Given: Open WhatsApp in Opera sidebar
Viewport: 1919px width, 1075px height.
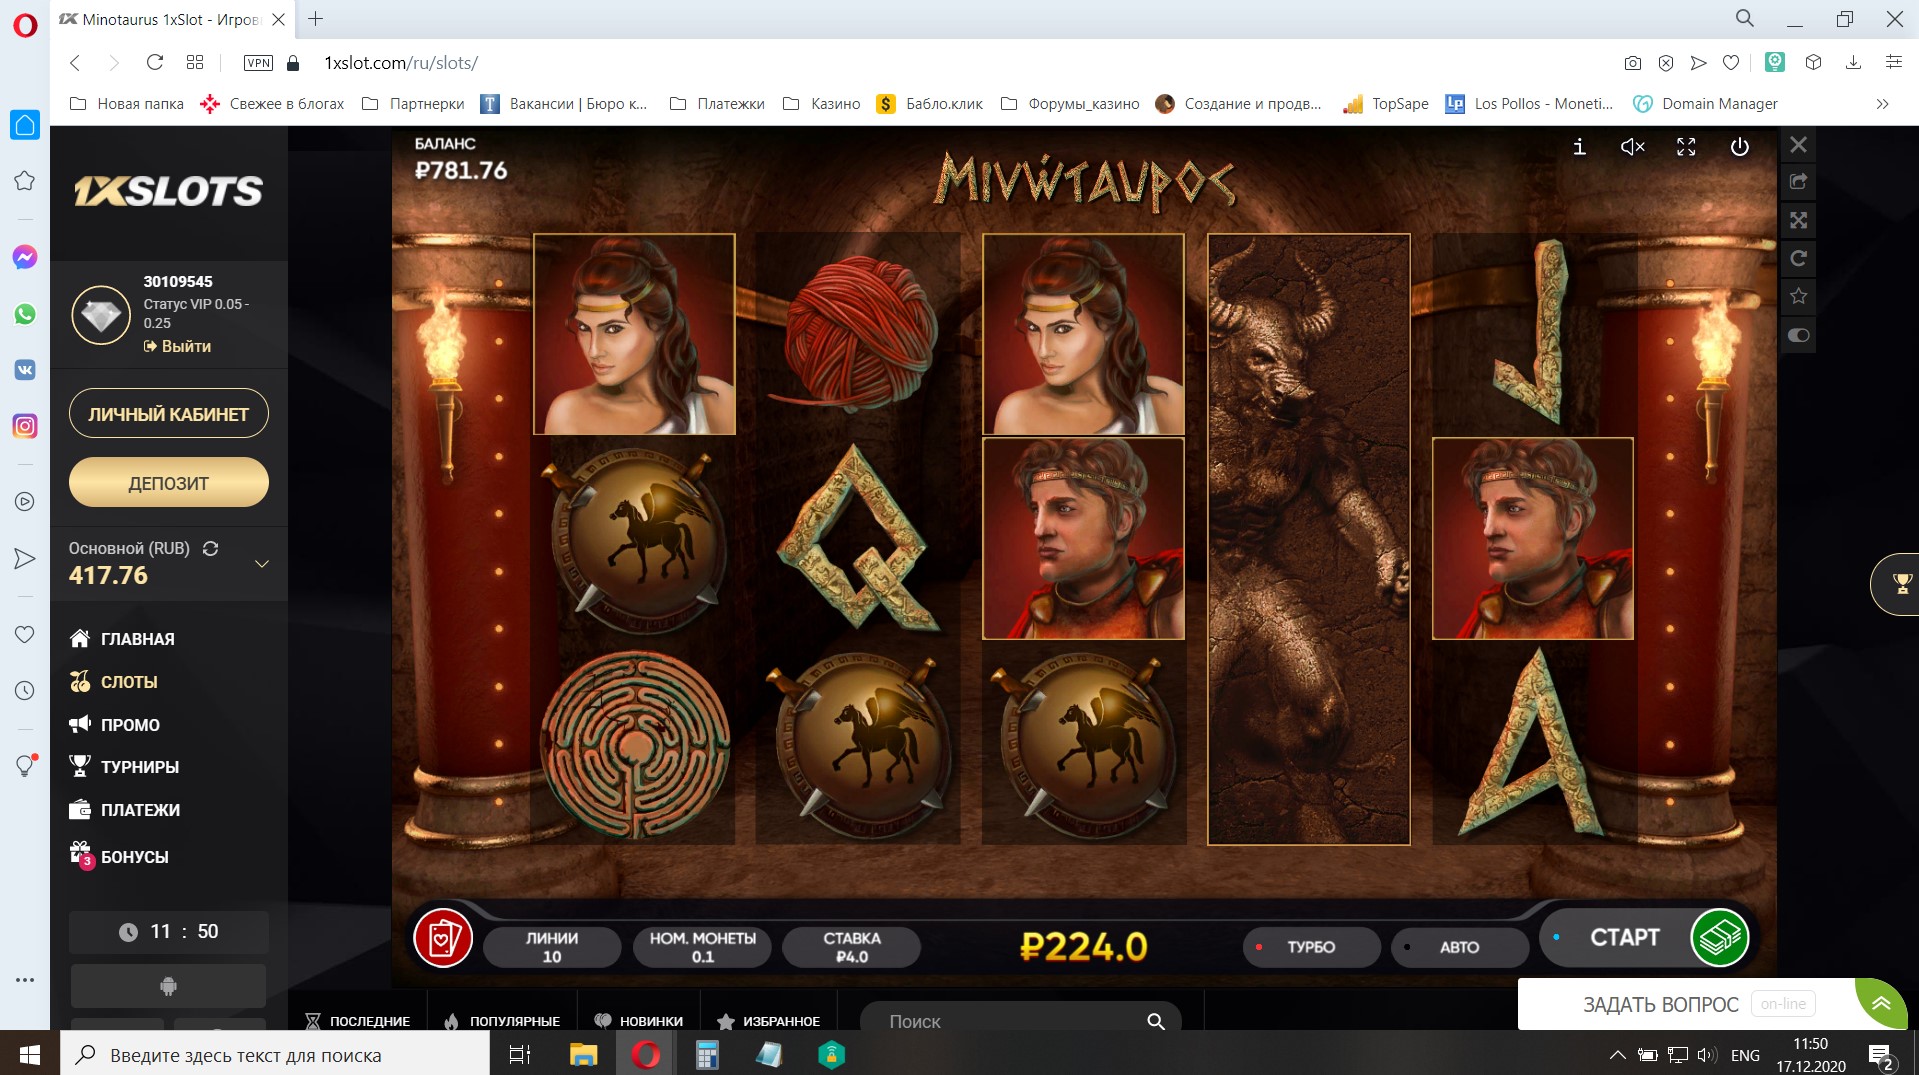Looking at the screenshot, I should click(x=25, y=314).
